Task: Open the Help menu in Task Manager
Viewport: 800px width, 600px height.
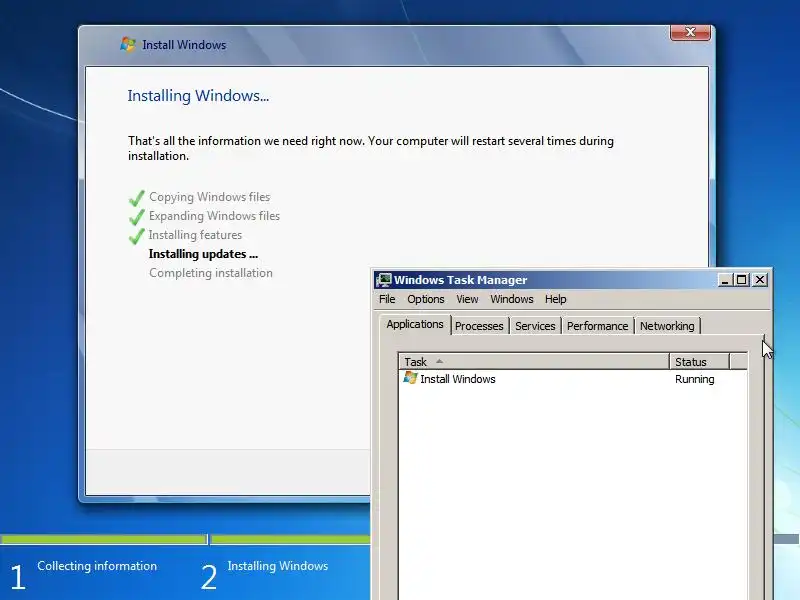Action: click(x=555, y=299)
